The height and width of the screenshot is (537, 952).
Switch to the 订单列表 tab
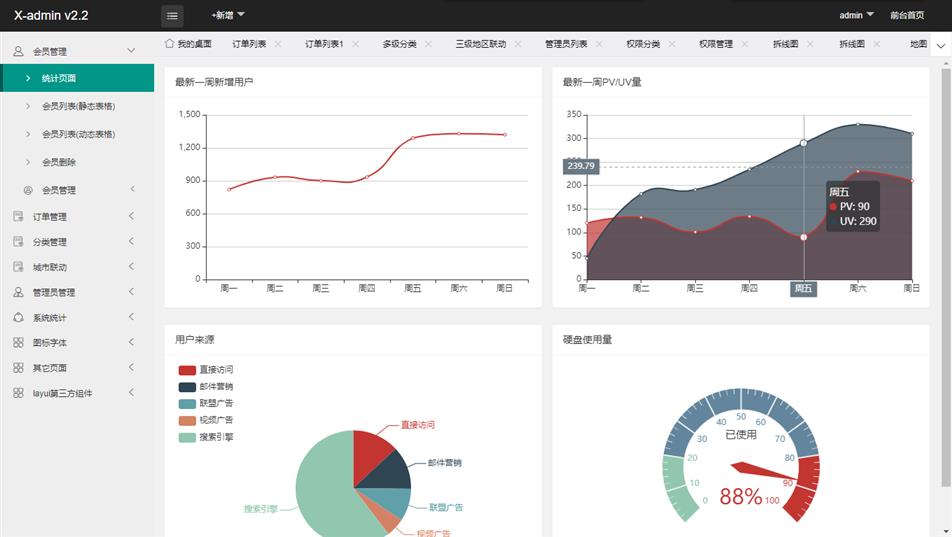249,44
